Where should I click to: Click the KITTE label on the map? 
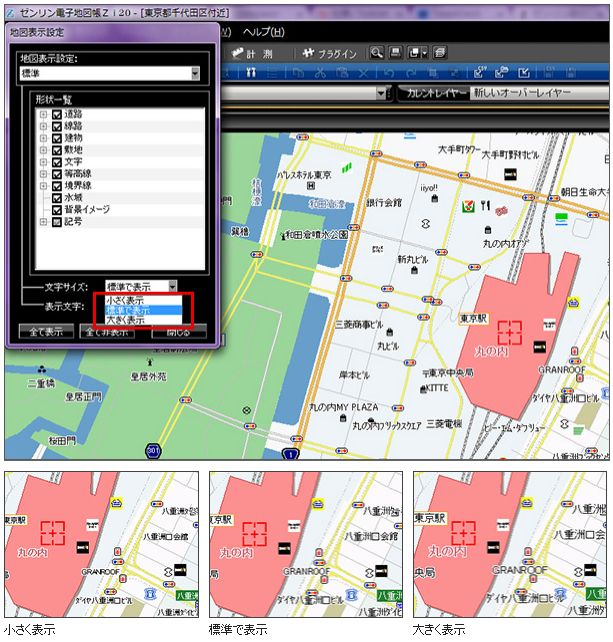point(437,388)
